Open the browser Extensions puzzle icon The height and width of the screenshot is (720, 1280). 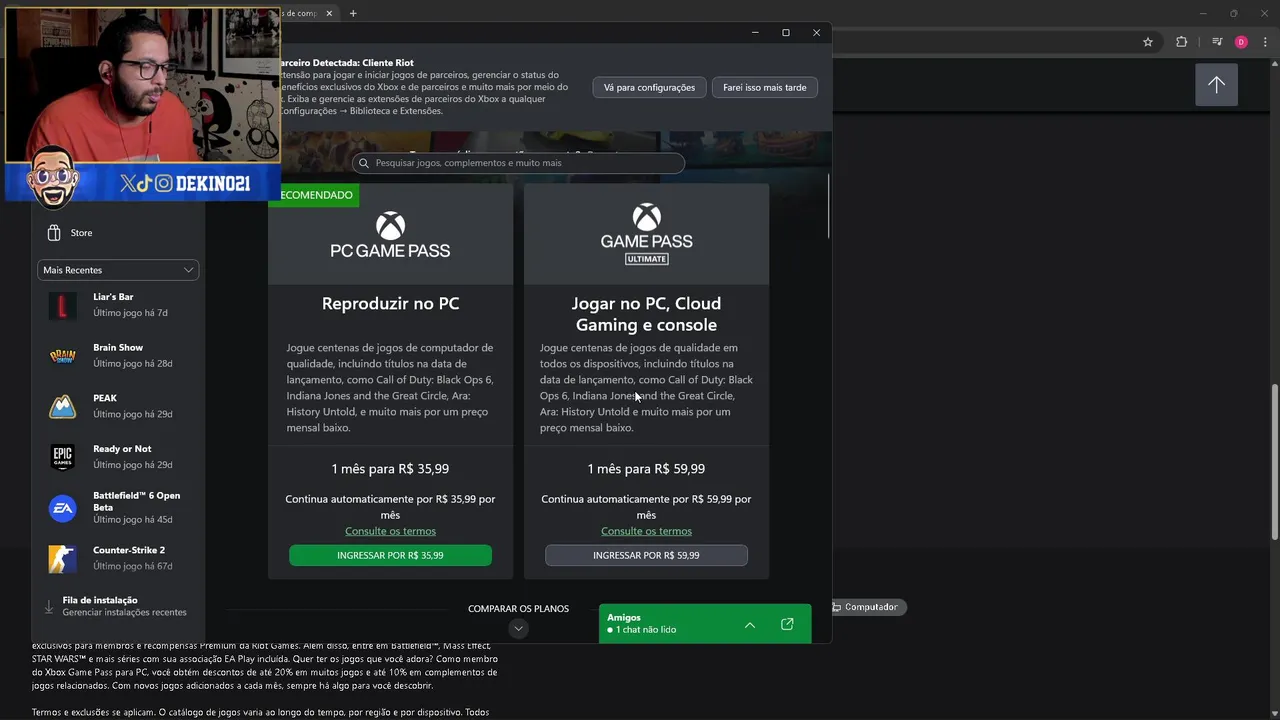tap(1182, 42)
